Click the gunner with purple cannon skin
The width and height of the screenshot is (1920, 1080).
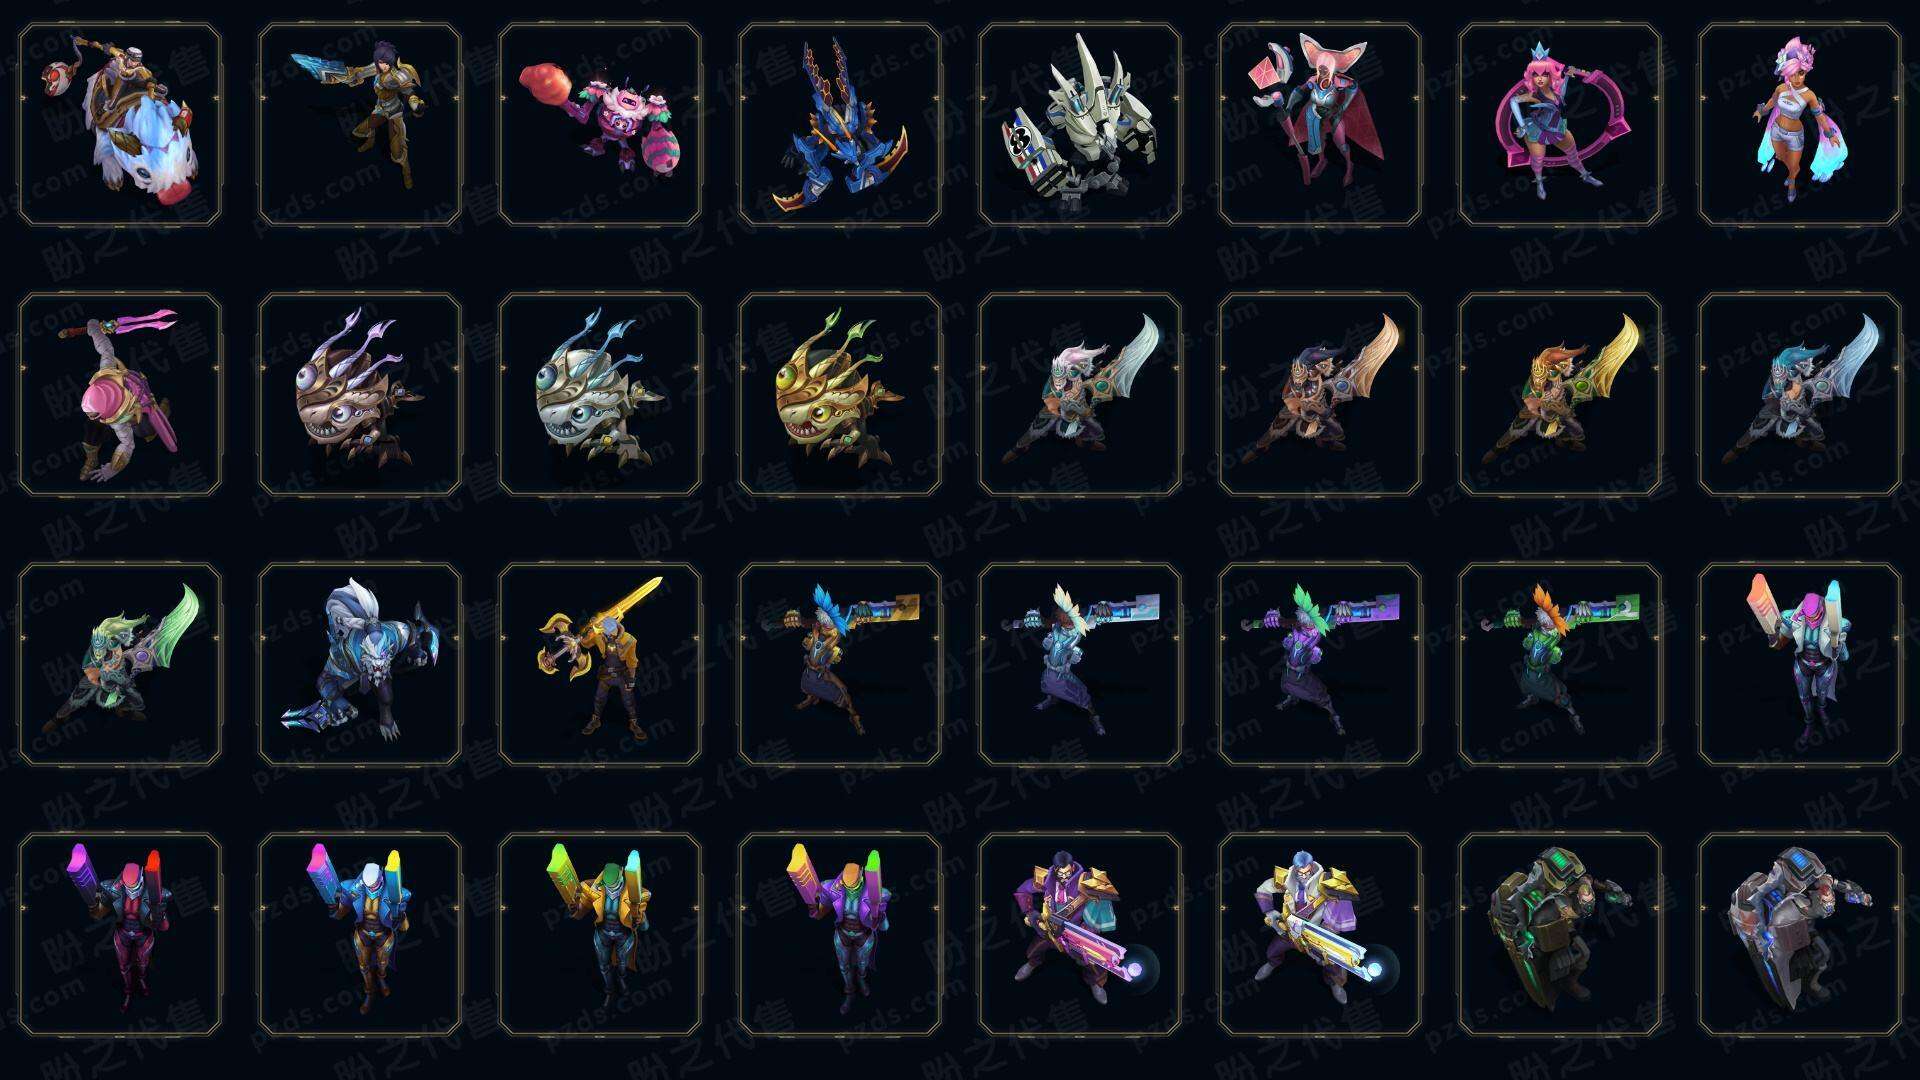pyautogui.click(x=1080, y=934)
